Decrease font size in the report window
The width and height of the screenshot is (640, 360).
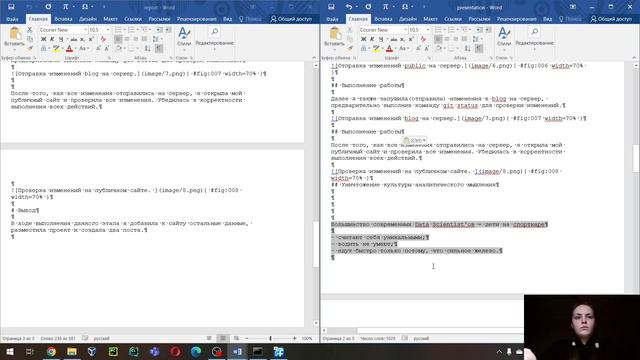107,49
